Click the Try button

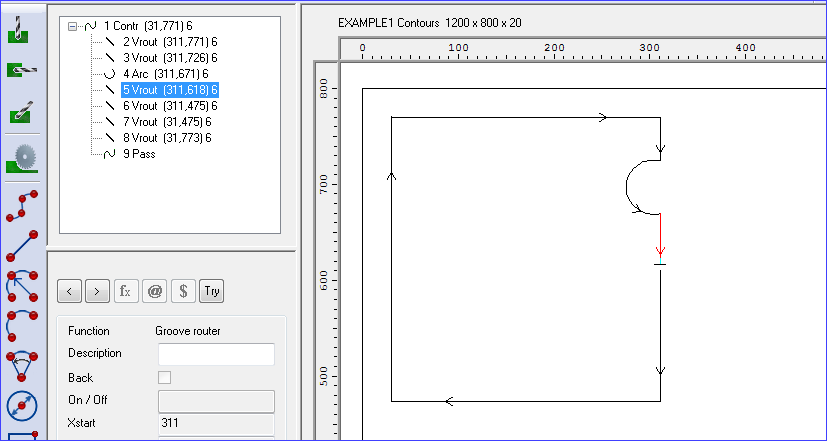(x=211, y=291)
